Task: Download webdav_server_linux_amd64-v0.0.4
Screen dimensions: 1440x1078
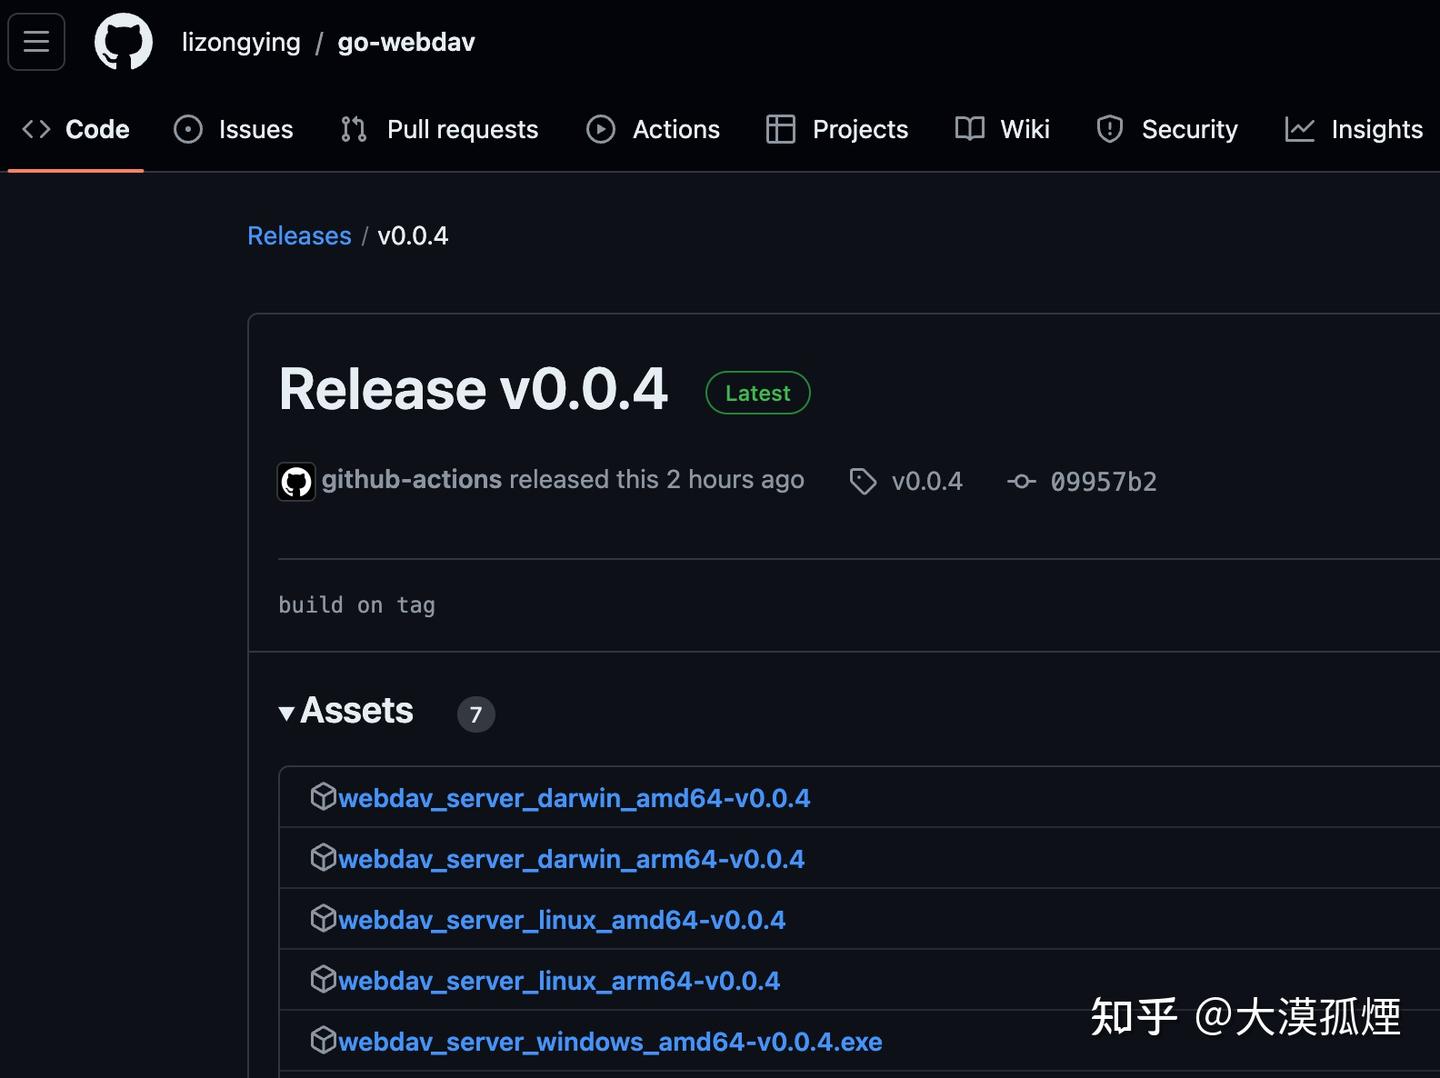Action: click(562, 920)
